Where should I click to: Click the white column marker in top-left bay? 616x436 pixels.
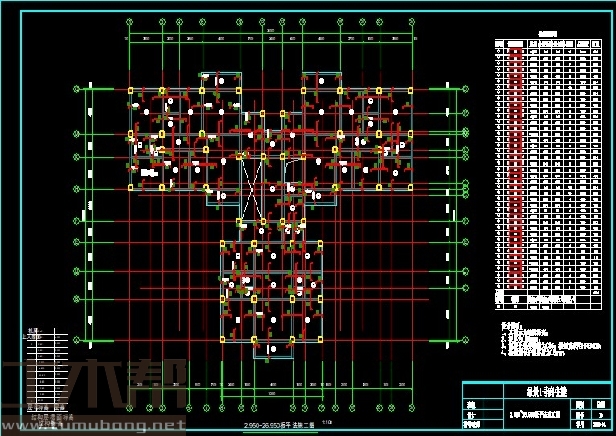(146, 112)
